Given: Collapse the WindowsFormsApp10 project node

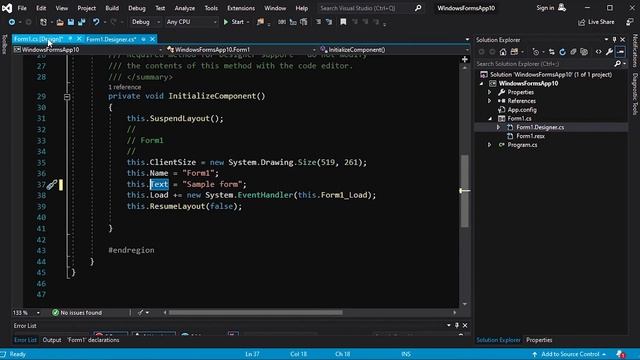Looking at the screenshot, I should (482, 84).
